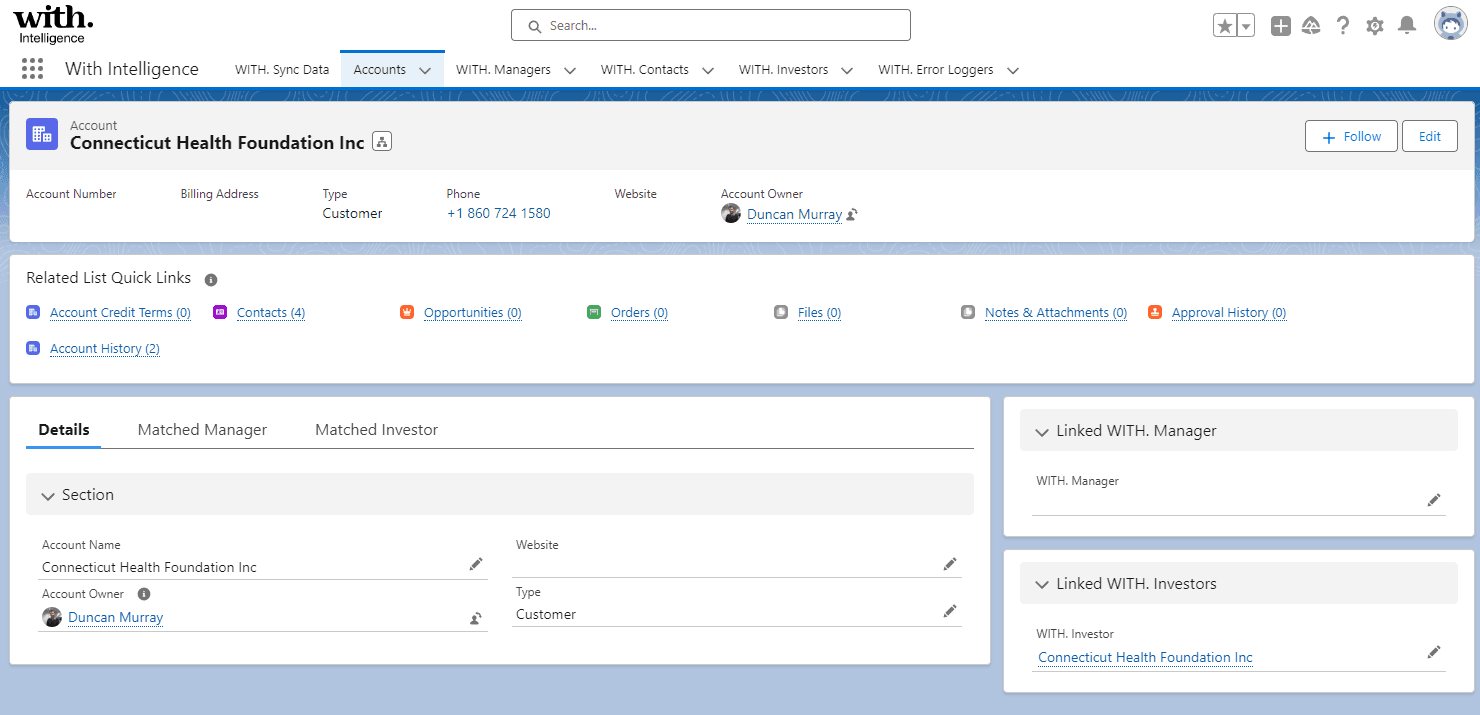Click the Account History icon
This screenshot has width=1480, height=715.
click(x=33, y=348)
